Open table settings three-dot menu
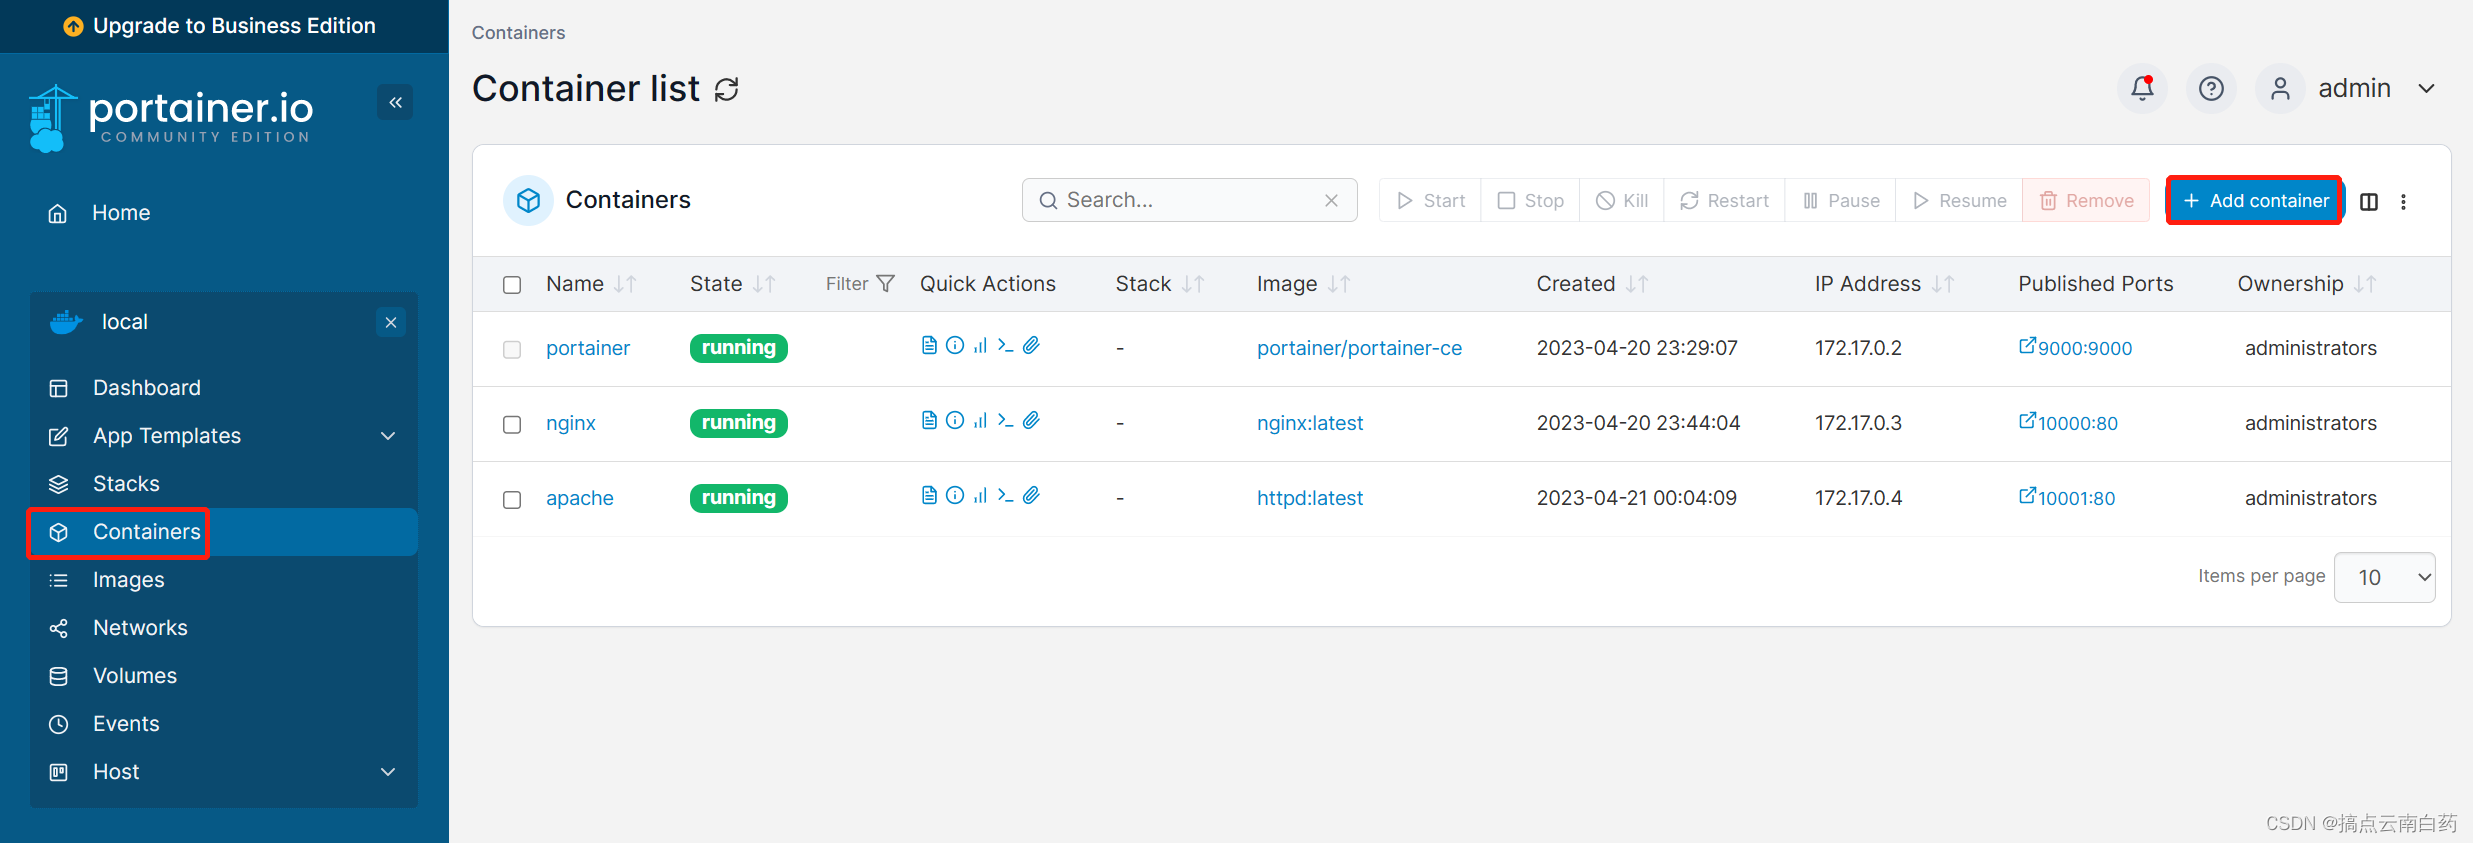Image resolution: width=2473 pixels, height=843 pixels. [2404, 201]
